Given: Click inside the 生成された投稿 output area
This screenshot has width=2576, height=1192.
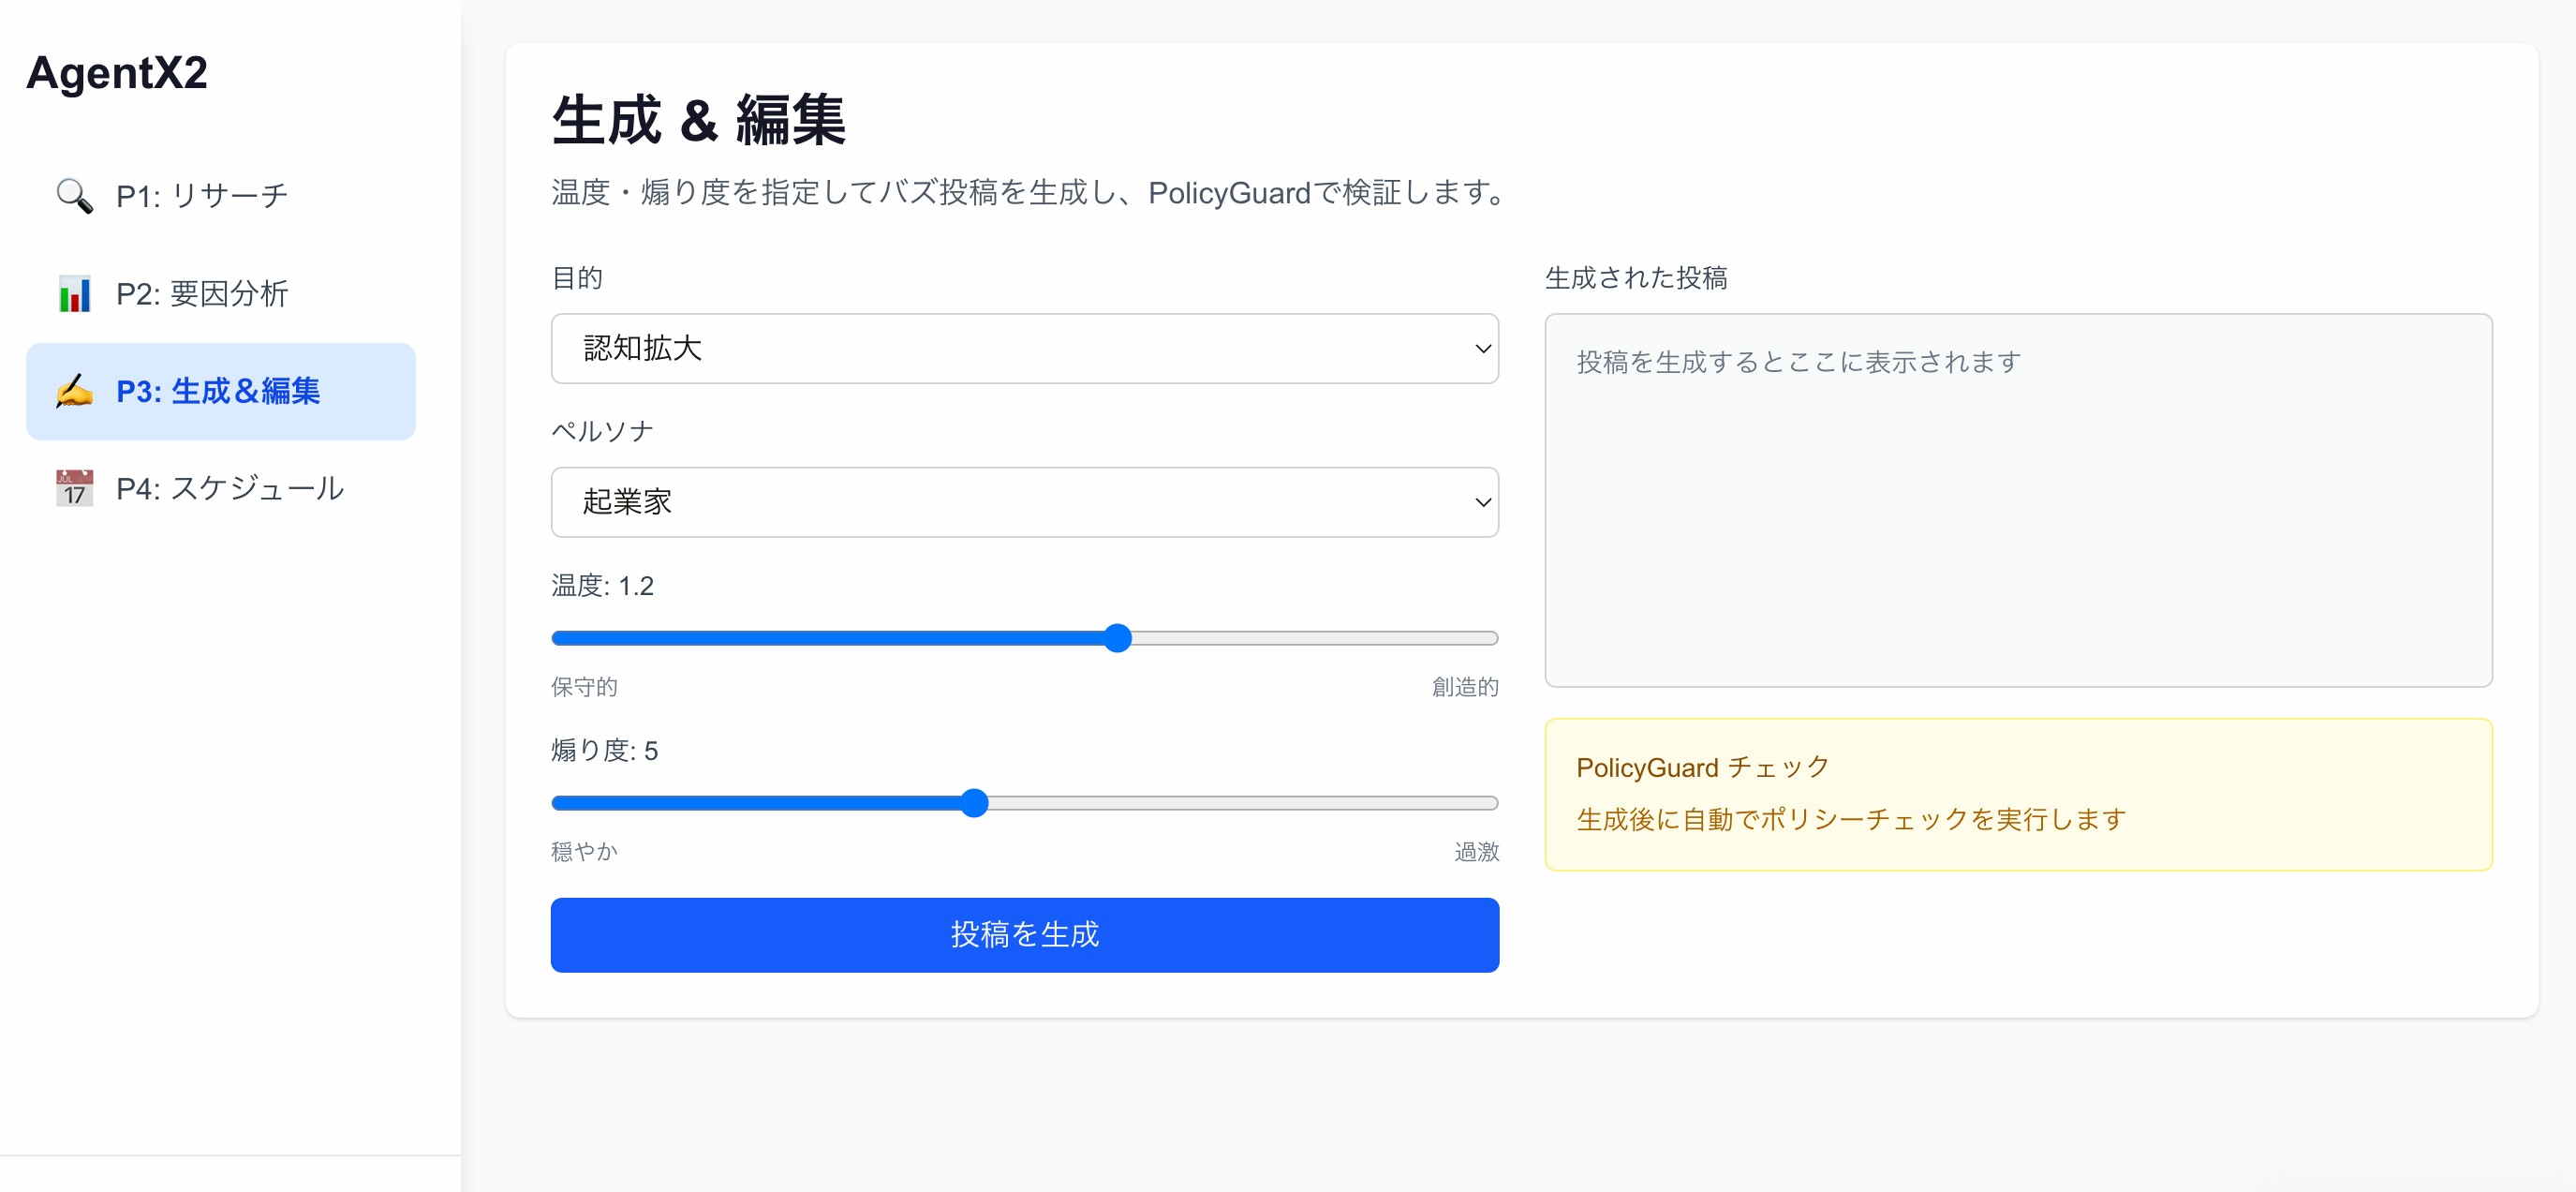Looking at the screenshot, I should [x=2018, y=500].
